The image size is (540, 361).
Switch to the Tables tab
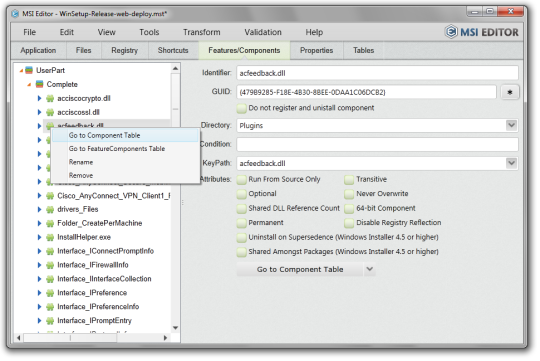click(x=364, y=51)
